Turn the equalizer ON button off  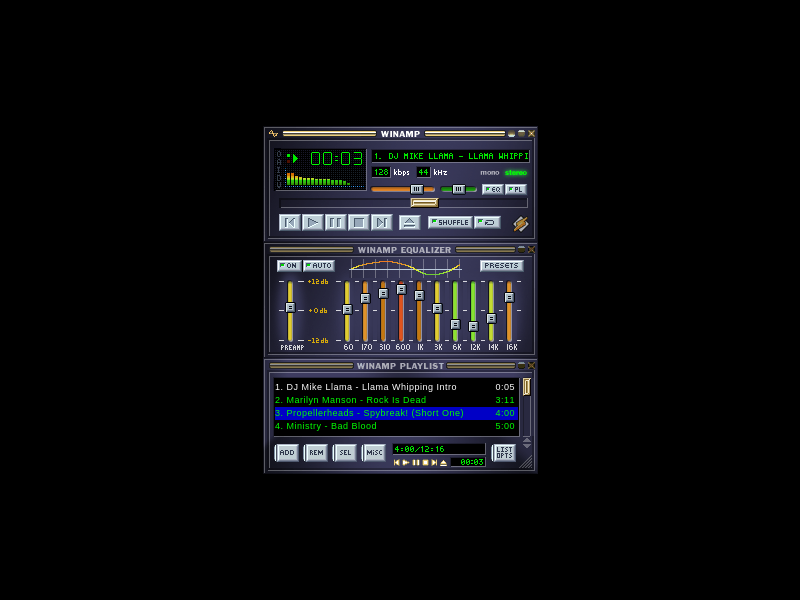(289, 266)
